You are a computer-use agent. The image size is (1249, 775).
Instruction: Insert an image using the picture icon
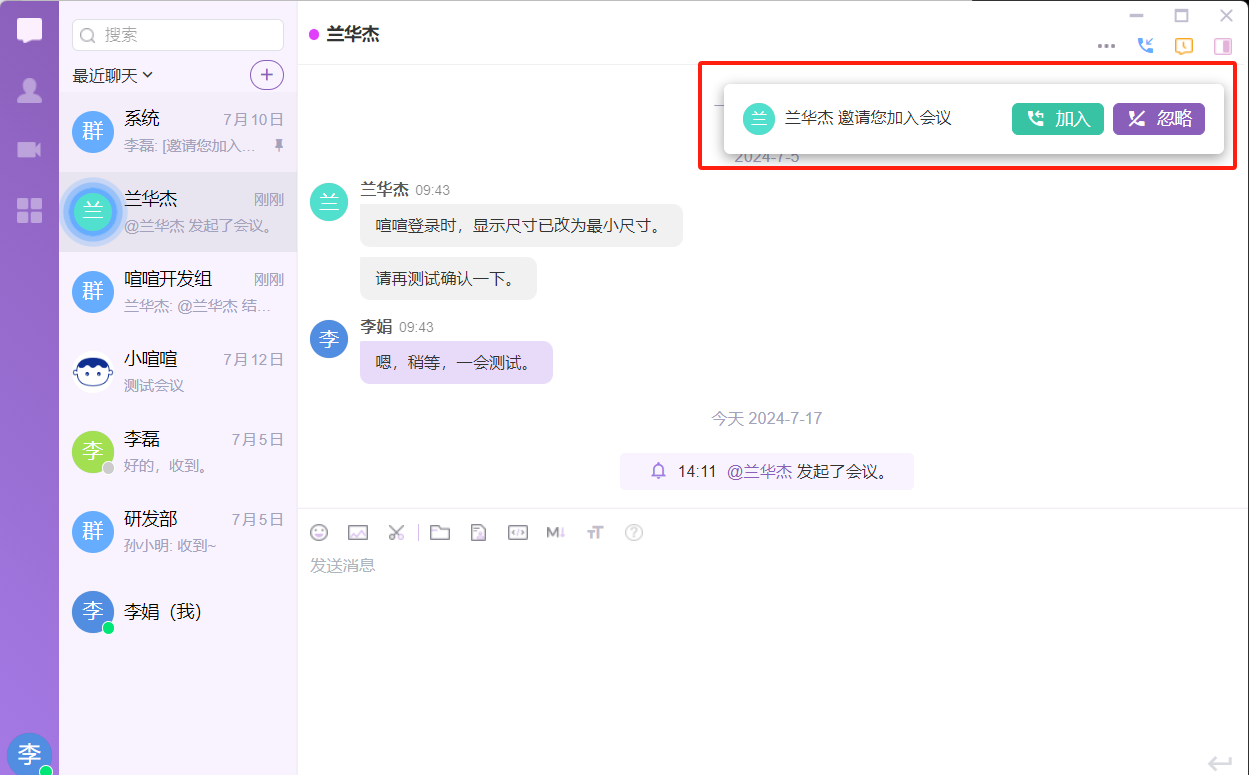coord(358,533)
